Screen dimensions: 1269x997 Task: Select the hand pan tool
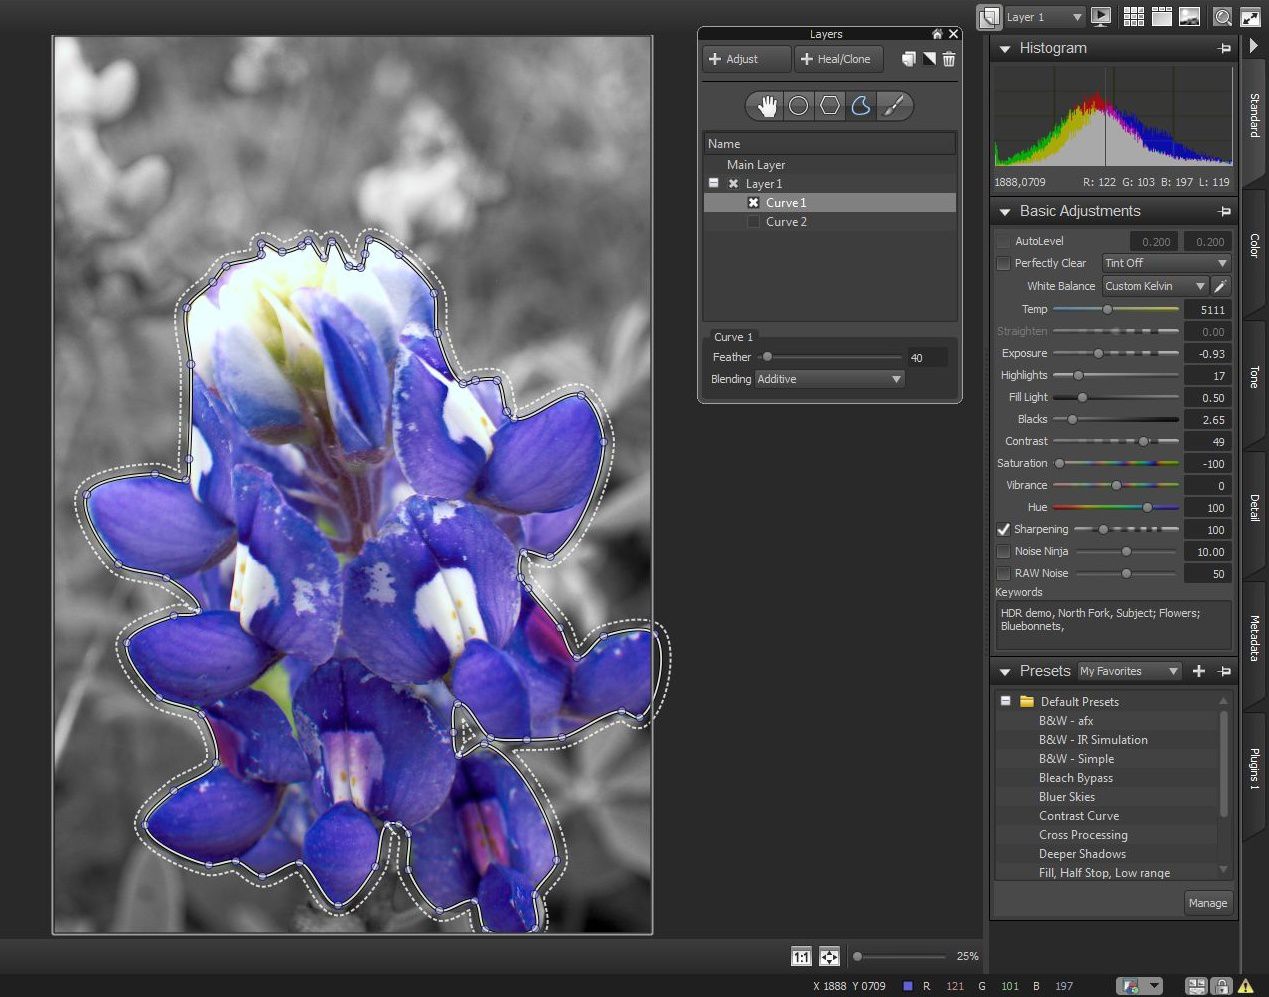point(767,106)
